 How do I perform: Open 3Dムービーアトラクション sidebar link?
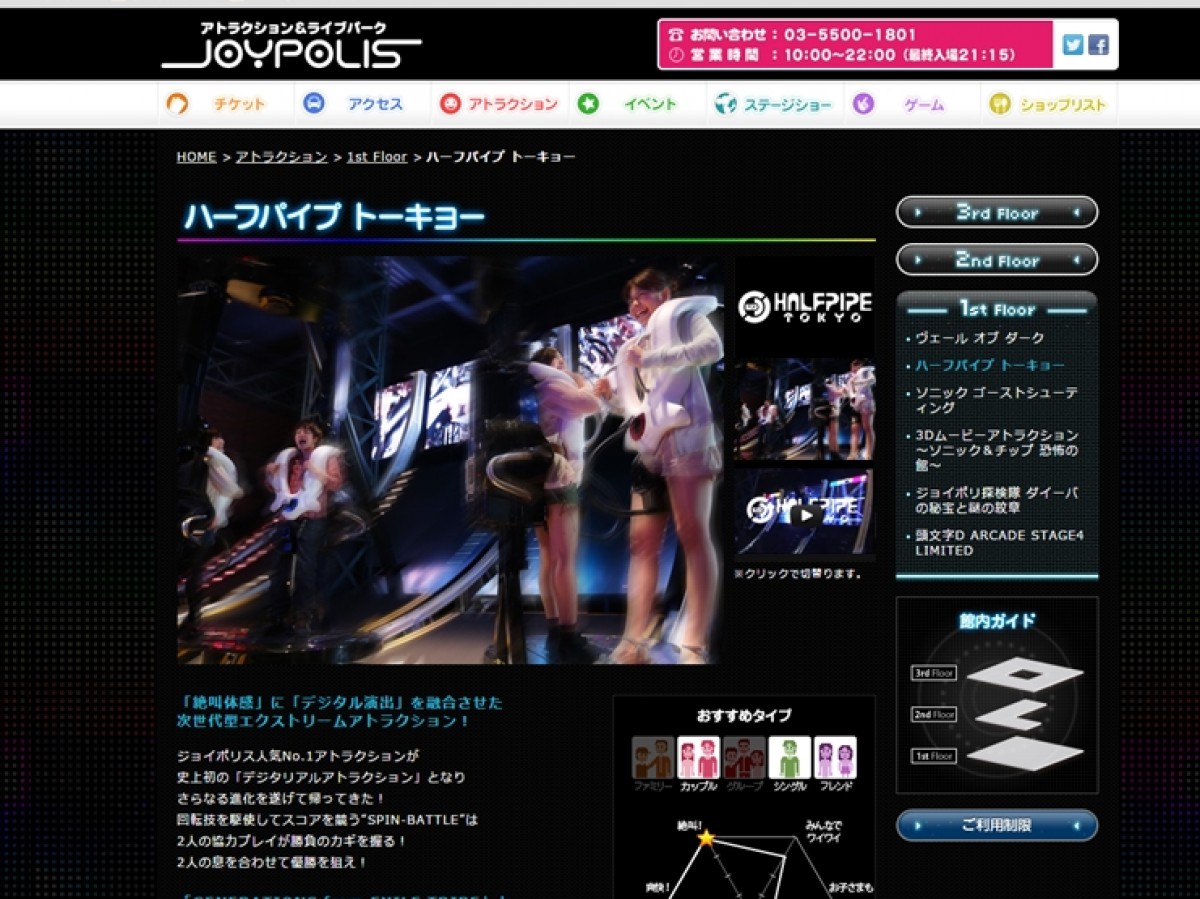click(997, 450)
